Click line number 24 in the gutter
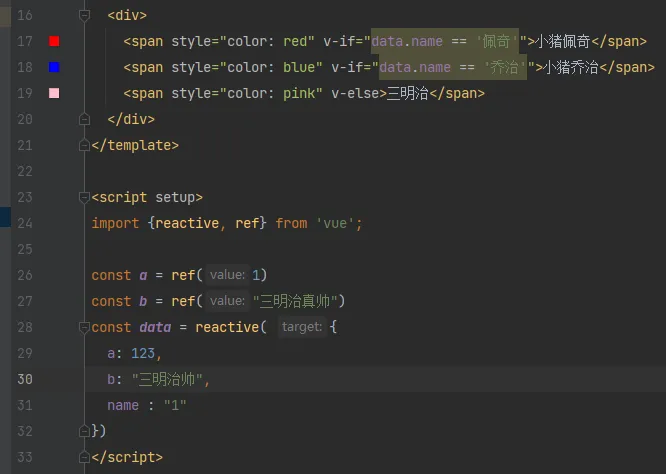Screen dimensions: 666x474 click(25, 223)
